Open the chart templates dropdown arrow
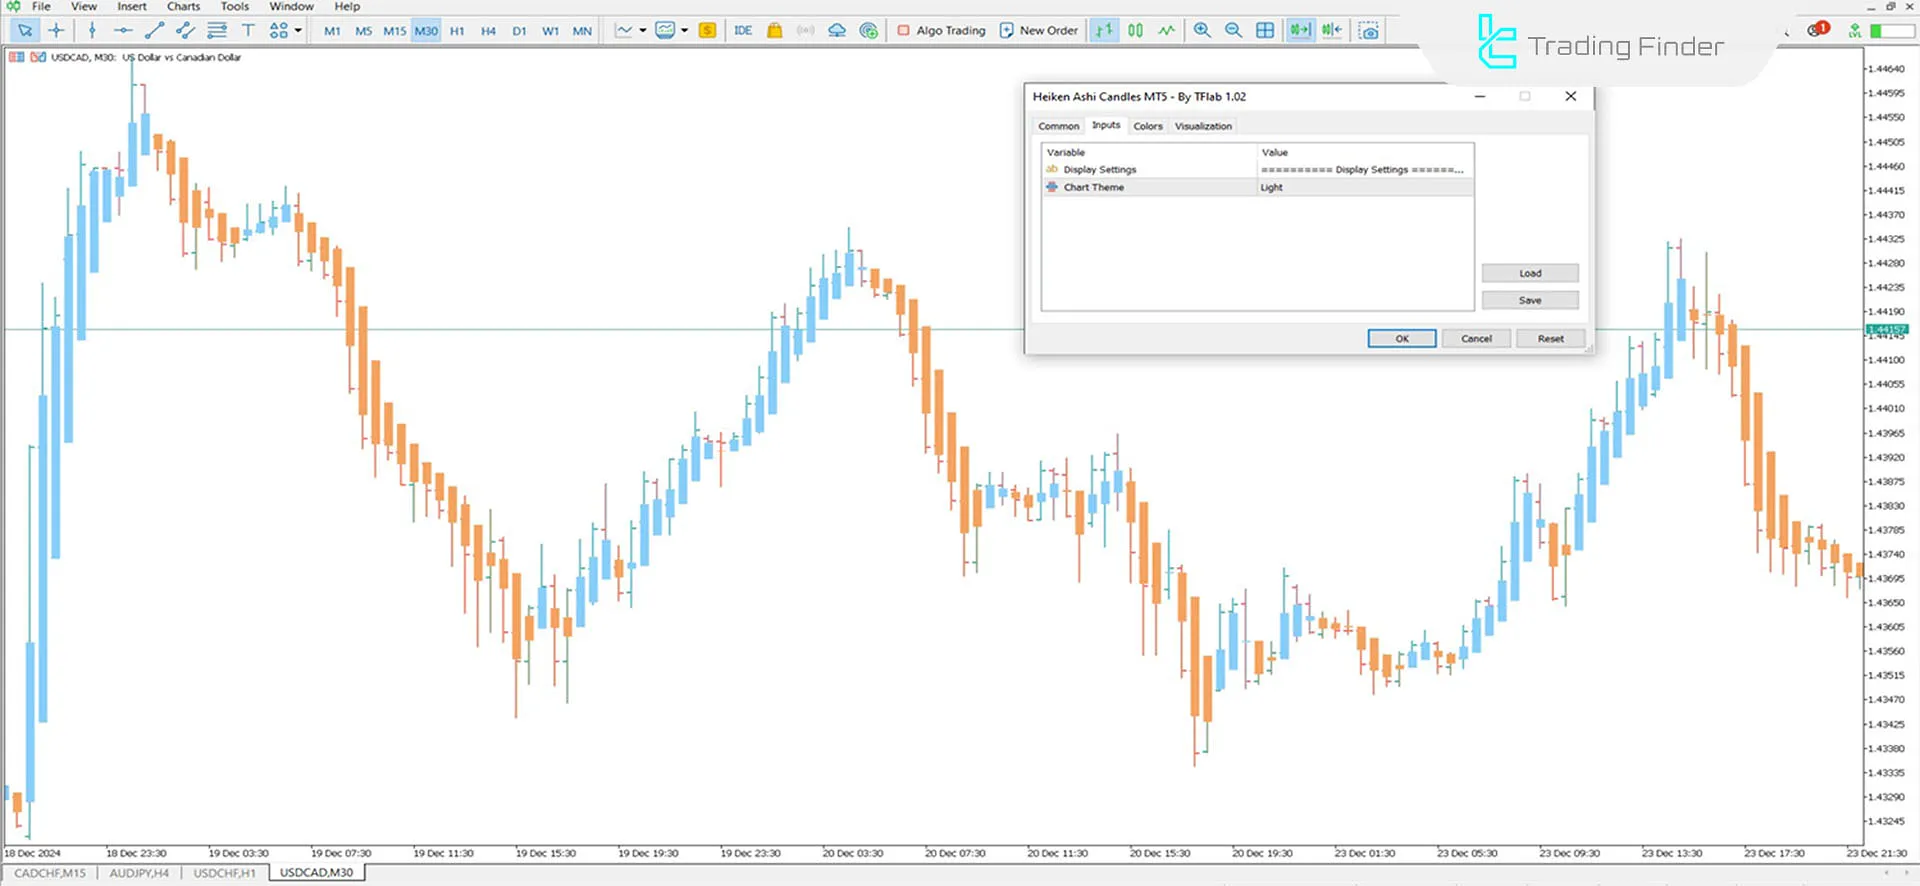Screen dimensions: 1920x886 click(x=685, y=31)
